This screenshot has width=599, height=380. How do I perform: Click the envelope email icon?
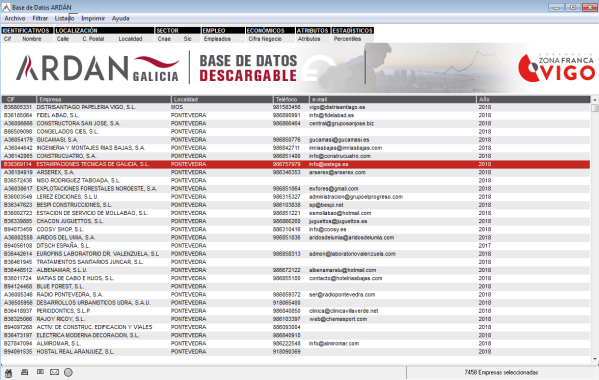click(54, 372)
